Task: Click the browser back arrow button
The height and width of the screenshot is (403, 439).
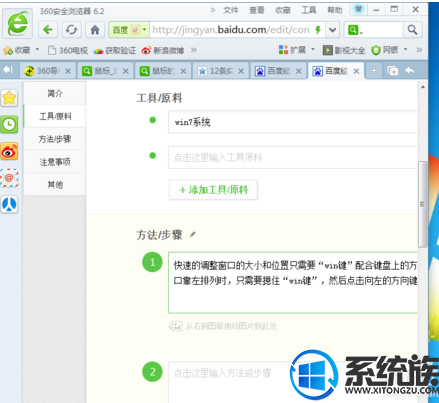Action: pyautogui.click(x=48, y=30)
